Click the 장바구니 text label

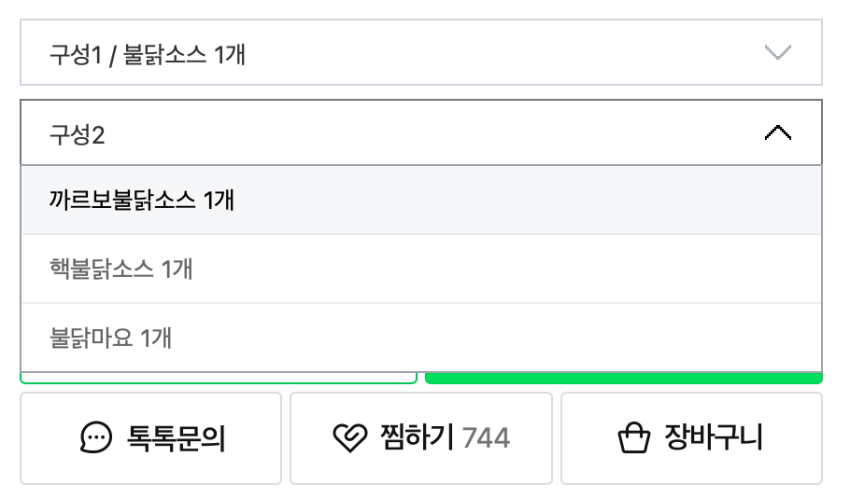click(713, 438)
